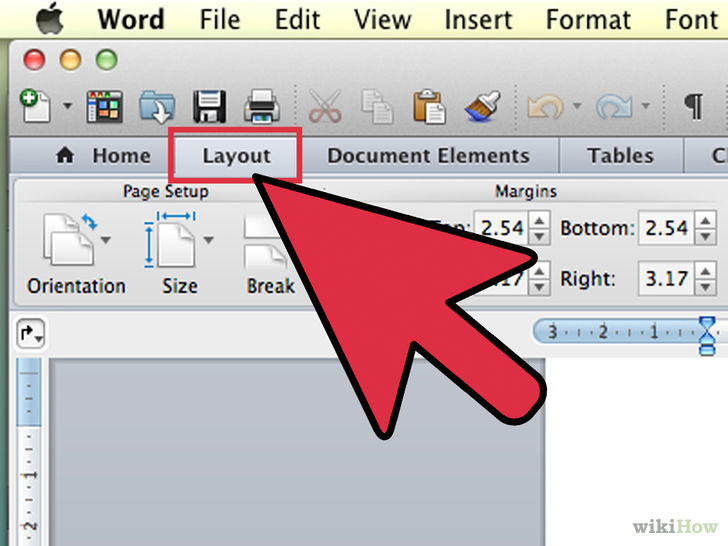Open the View menu
Image resolution: width=728 pixels, height=546 pixels.
click(x=383, y=20)
